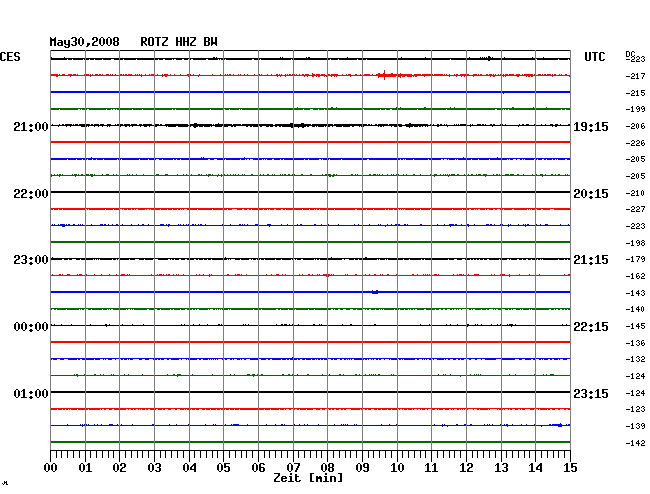Click the DC offset value -145
This screenshot has width=650, height=494.
pos(635,327)
